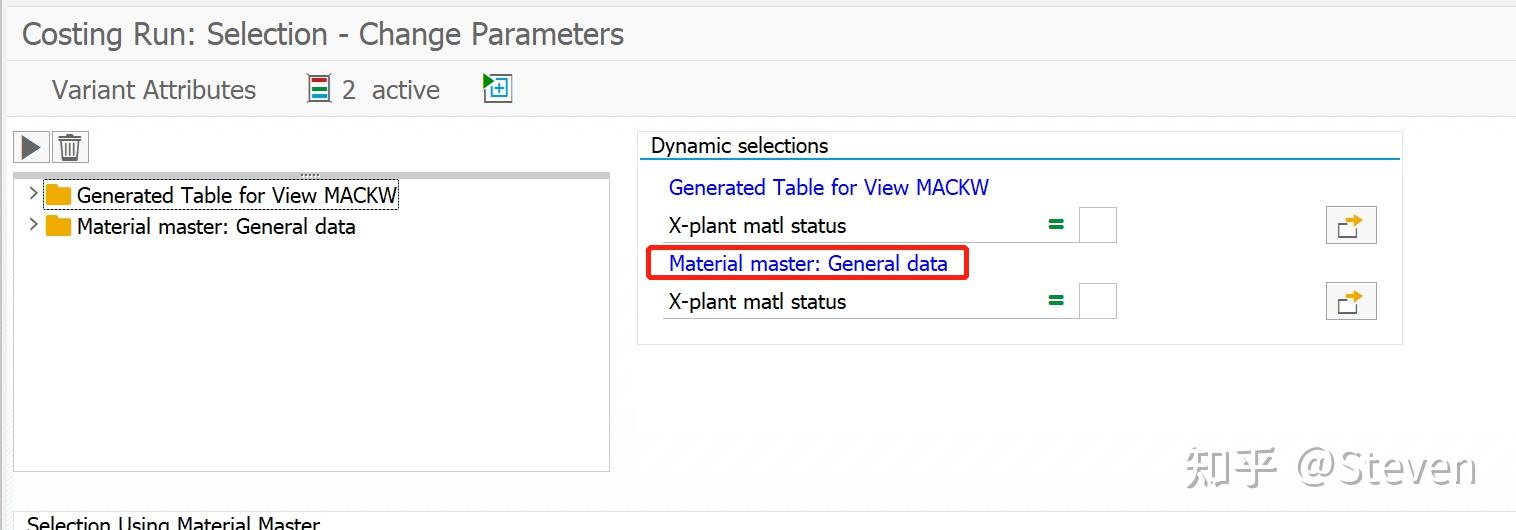Open multiple selection for Material master X-plant status
The width and height of the screenshot is (1516, 530).
[1350, 302]
